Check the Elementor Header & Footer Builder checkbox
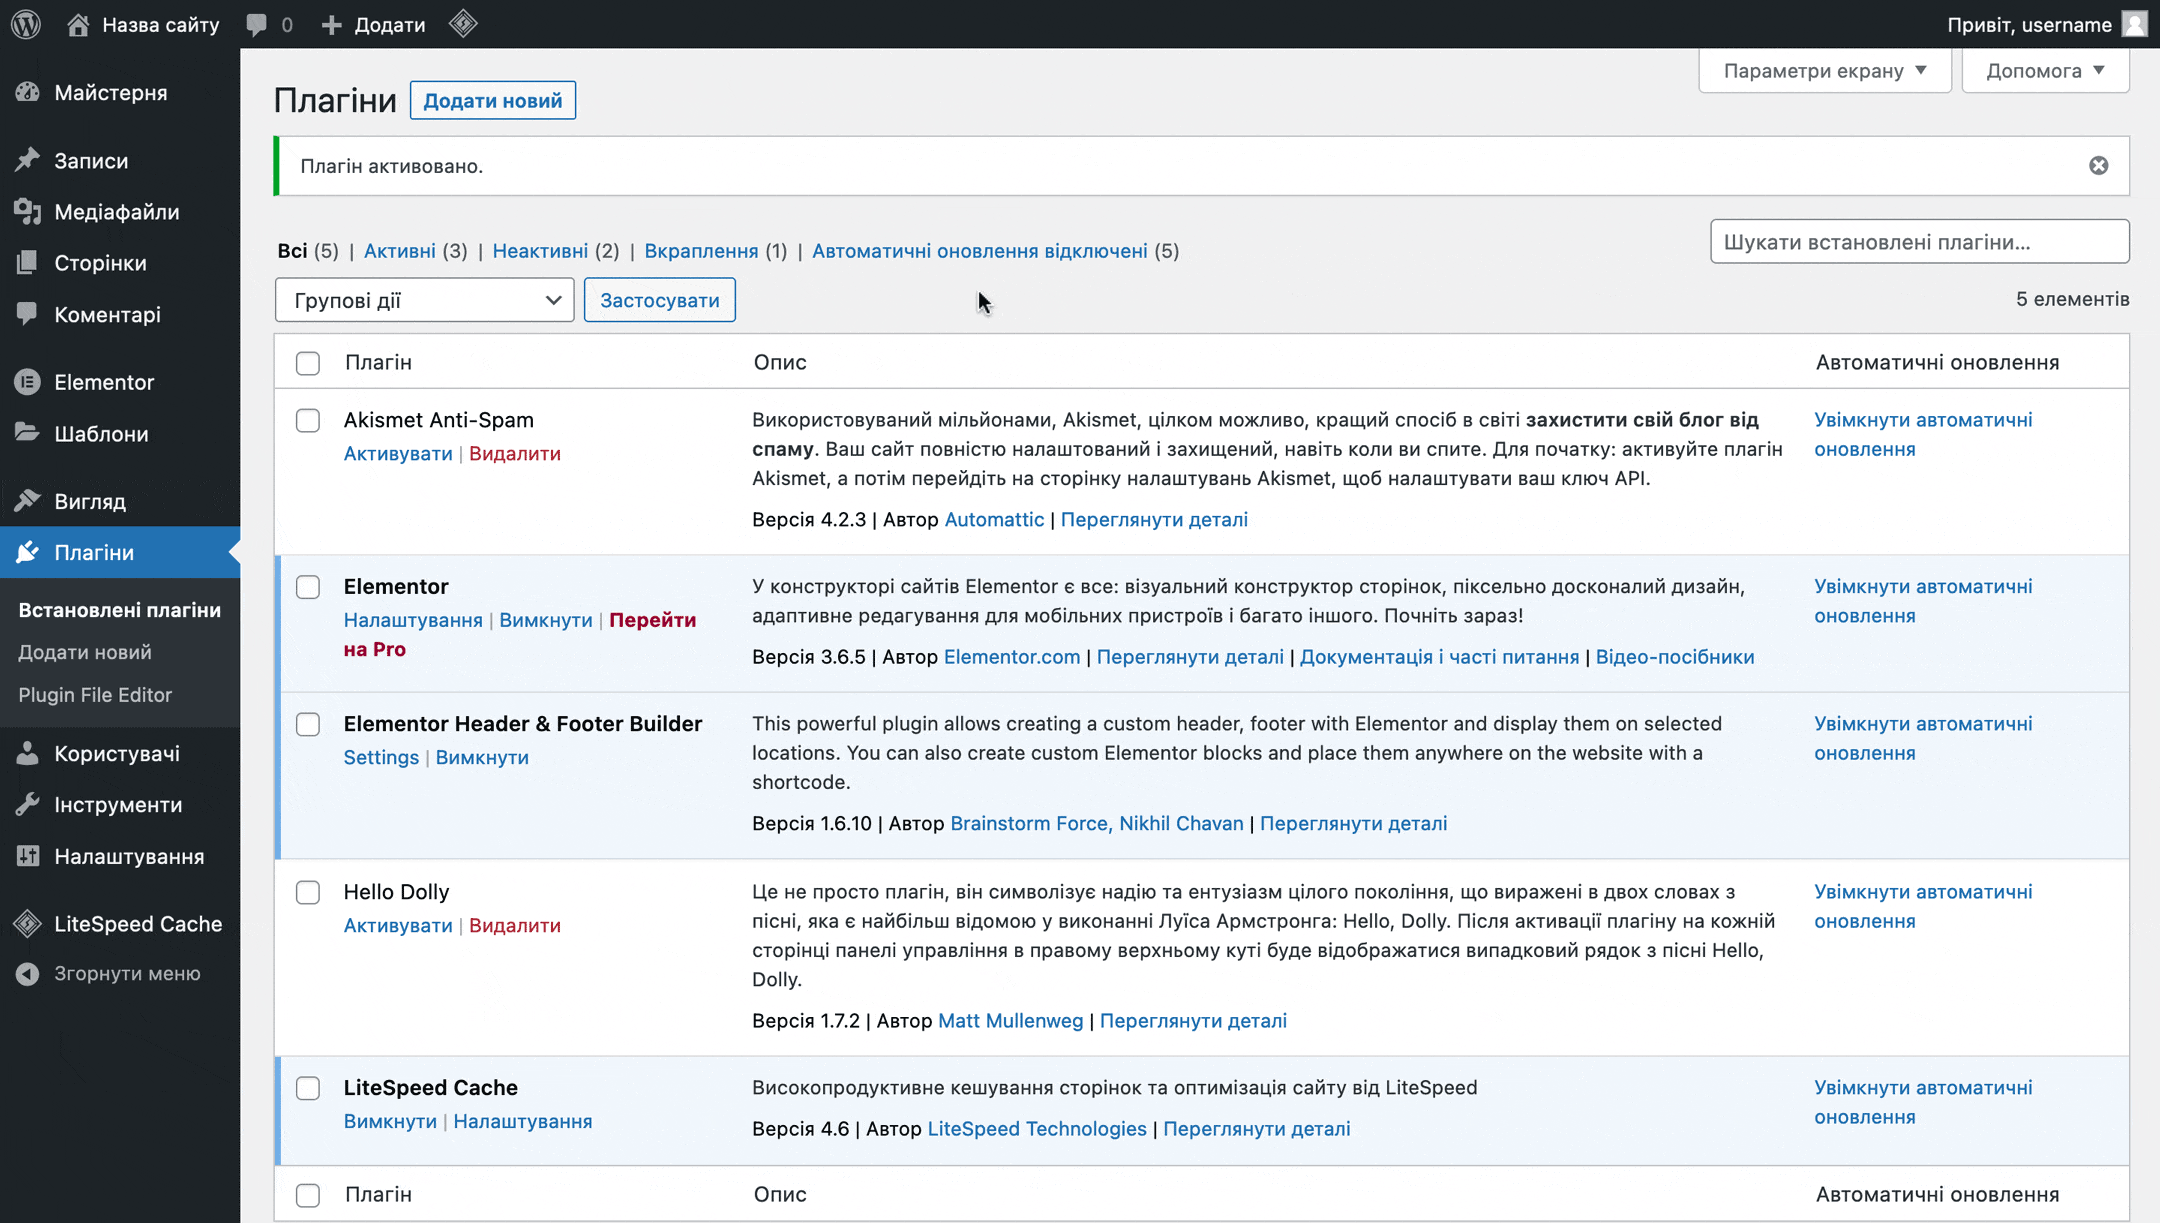Image resolution: width=2160 pixels, height=1223 pixels. pos(308,724)
